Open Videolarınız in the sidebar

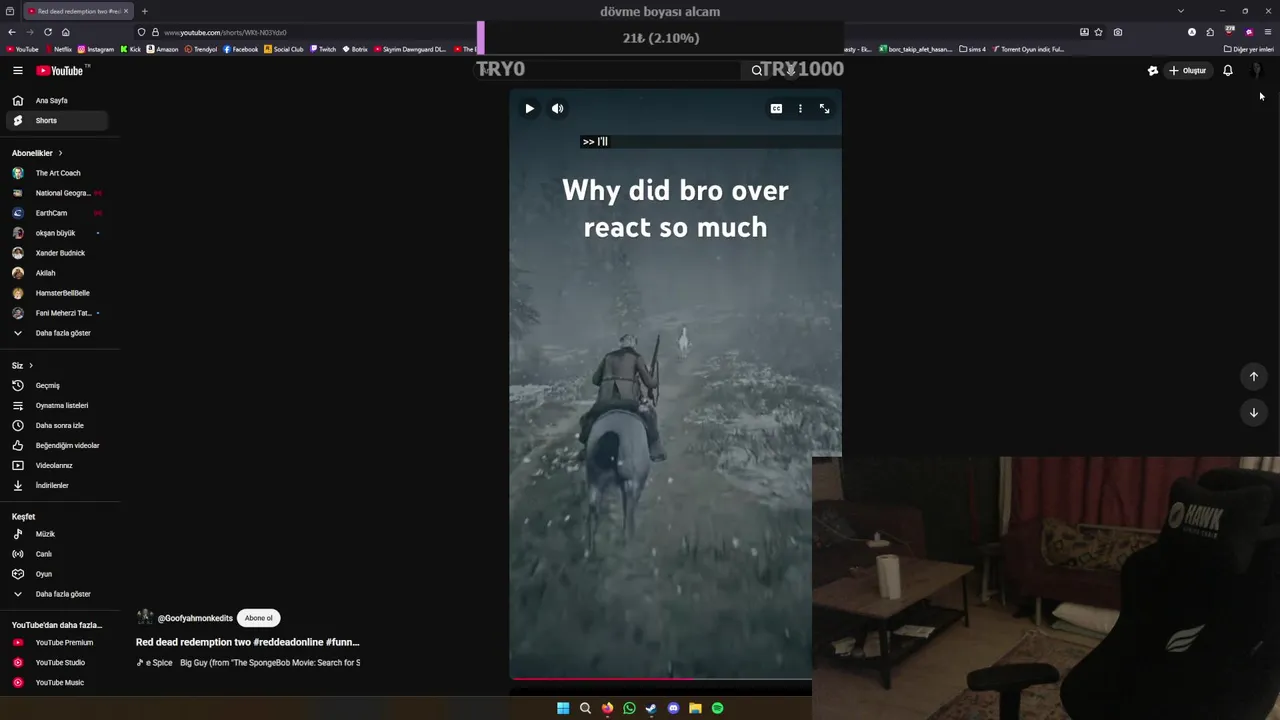pyautogui.click(x=57, y=465)
